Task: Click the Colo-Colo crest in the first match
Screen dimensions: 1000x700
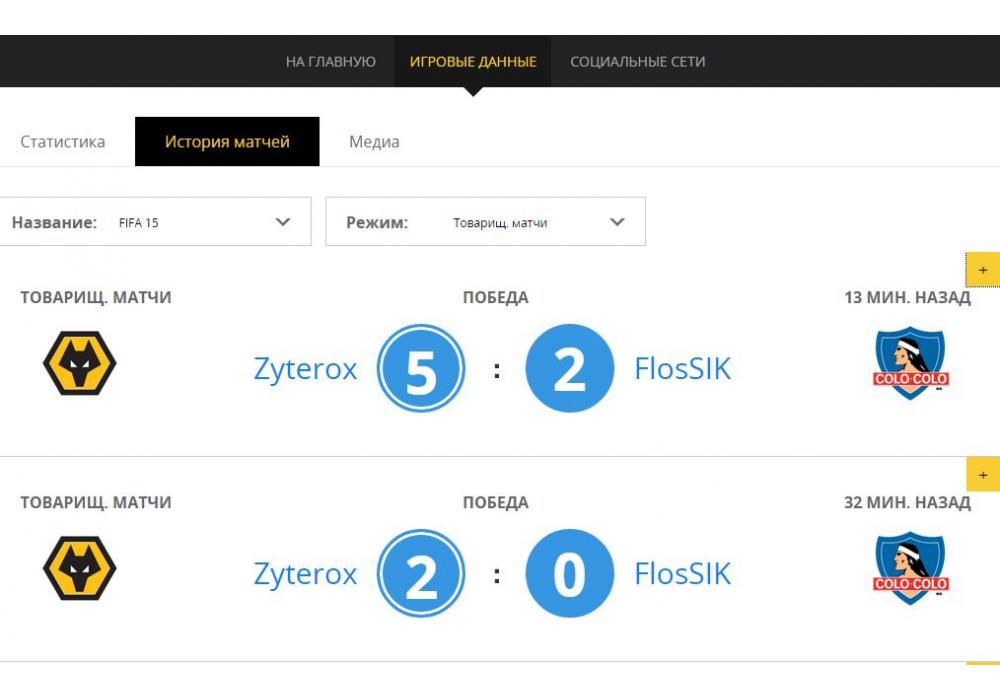Action: coord(910,364)
